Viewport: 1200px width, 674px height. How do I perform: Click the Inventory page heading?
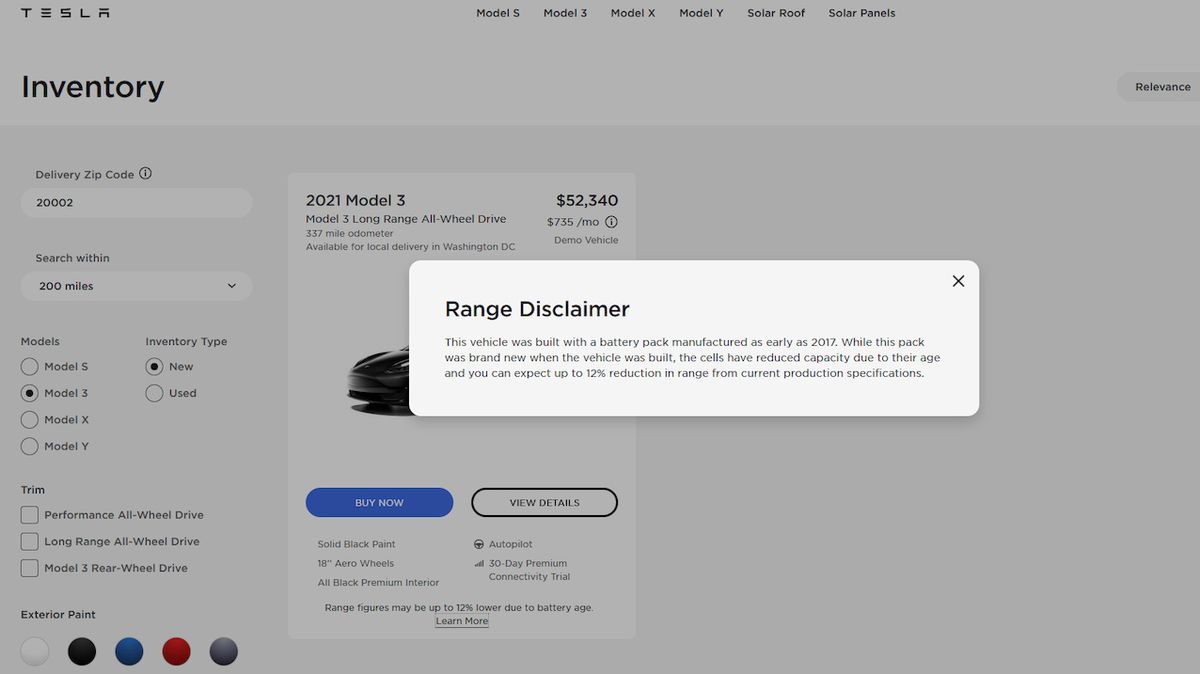click(x=93, y=87)
